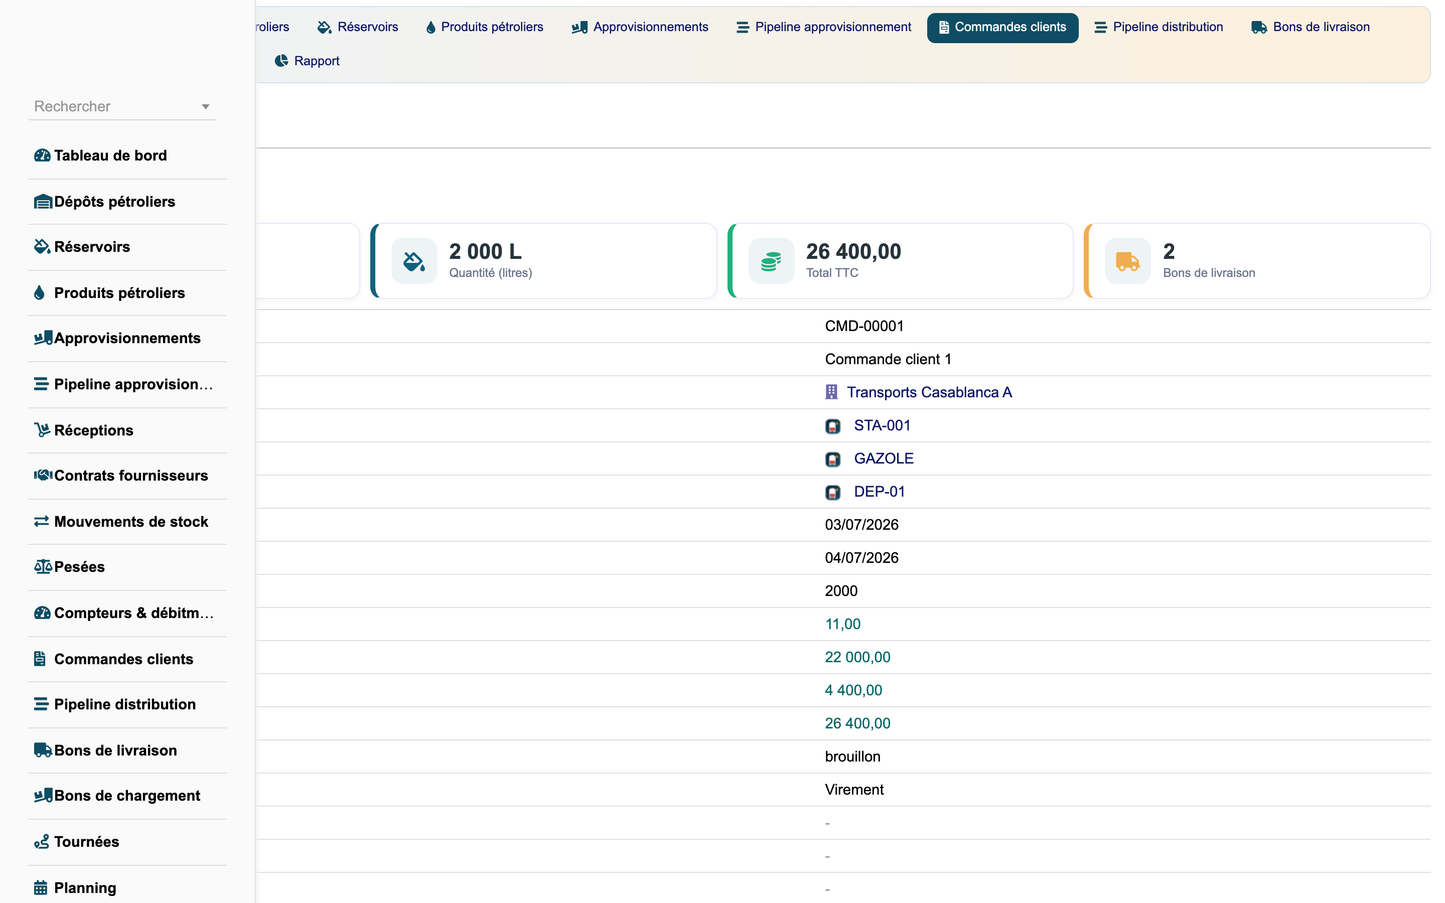Image resolution: width=1445 pixels, height=903 pixels.
Task: Open the GAZOLE product link
Action: click(884, 459)
